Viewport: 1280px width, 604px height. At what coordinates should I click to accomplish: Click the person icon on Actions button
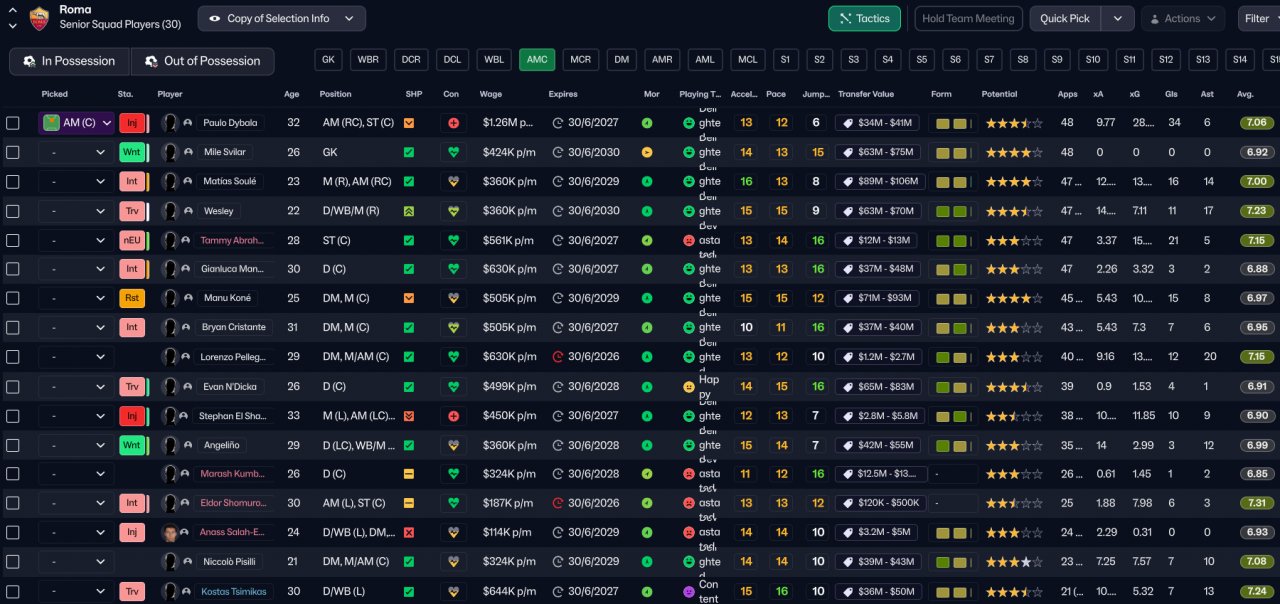pos(1155,18)
